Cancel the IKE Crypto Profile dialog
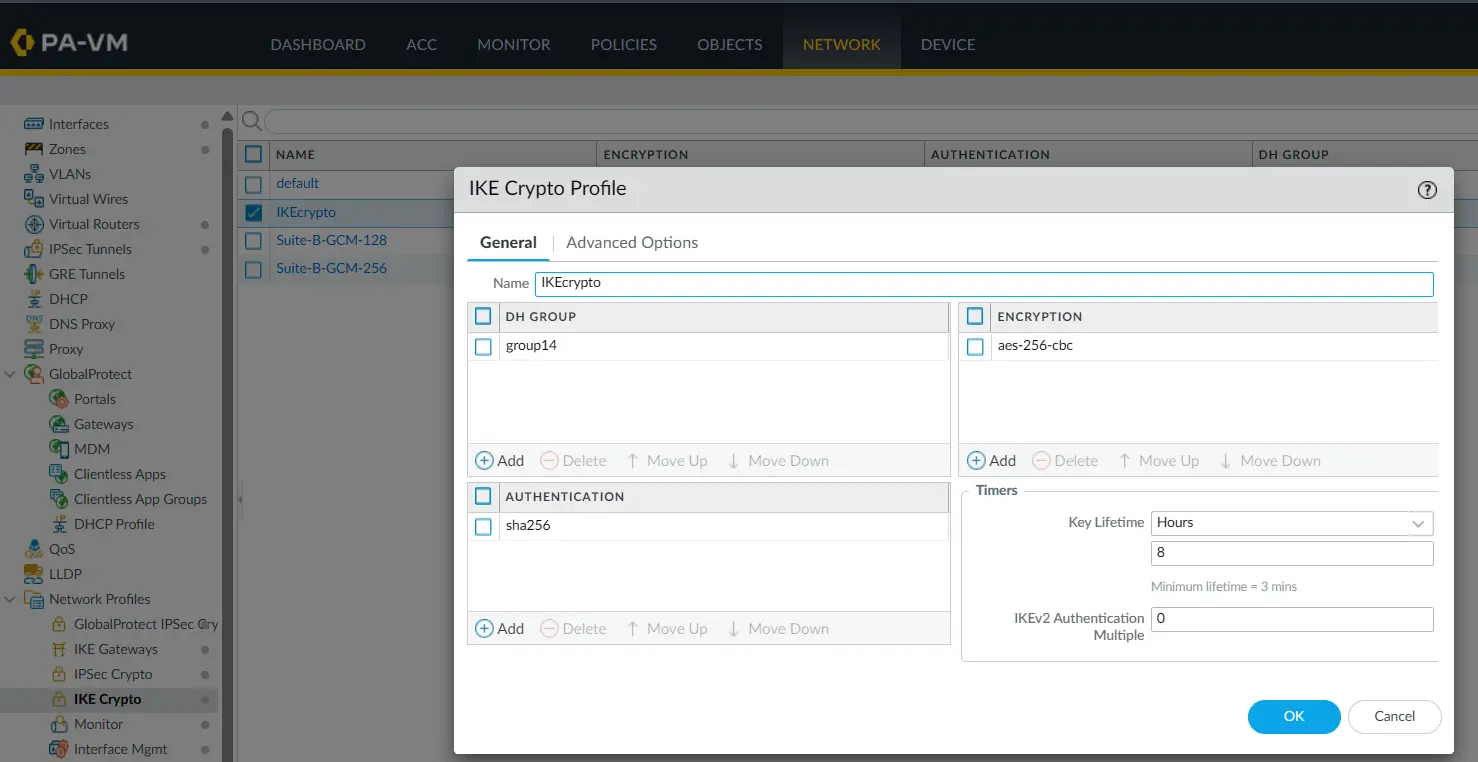Screen dimensions: 1478x762 coord(1395,716)
